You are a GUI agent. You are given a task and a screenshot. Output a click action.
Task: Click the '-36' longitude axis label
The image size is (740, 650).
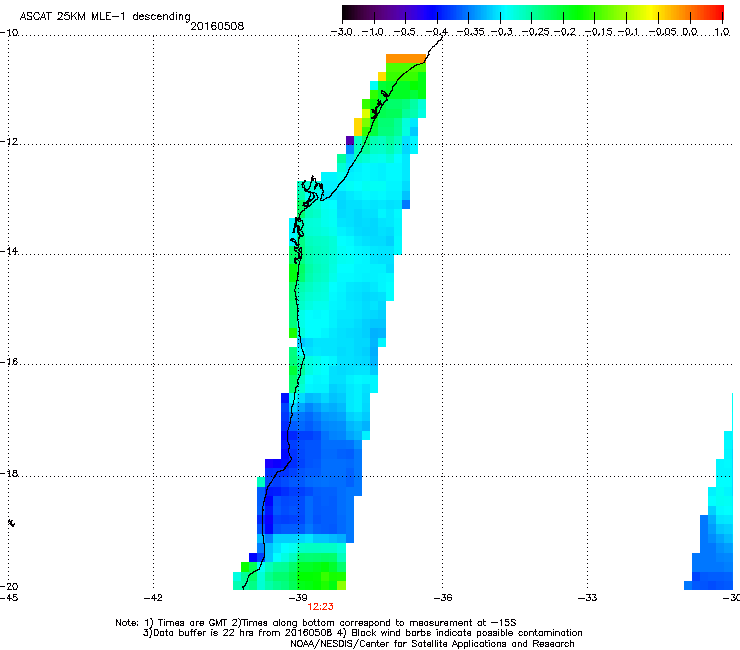point(443,598)
